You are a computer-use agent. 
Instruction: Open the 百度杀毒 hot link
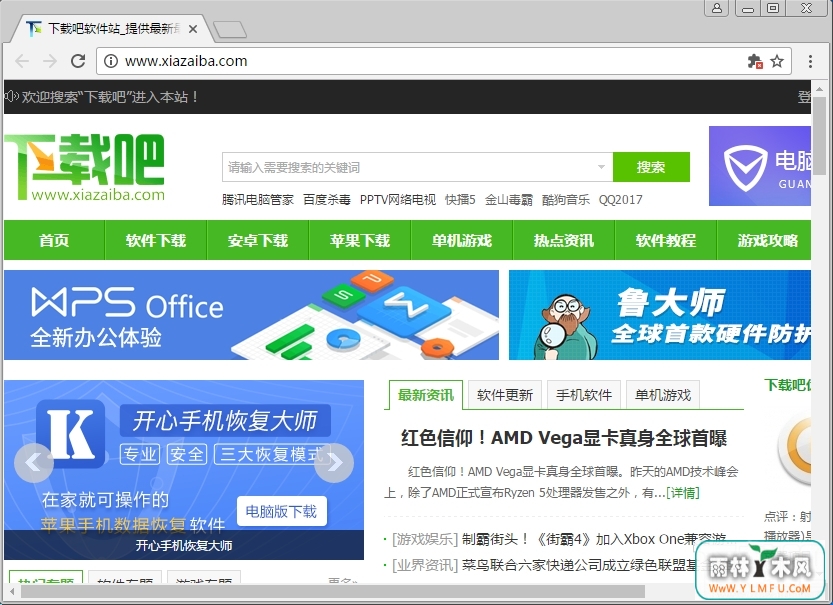pos(327,200)
